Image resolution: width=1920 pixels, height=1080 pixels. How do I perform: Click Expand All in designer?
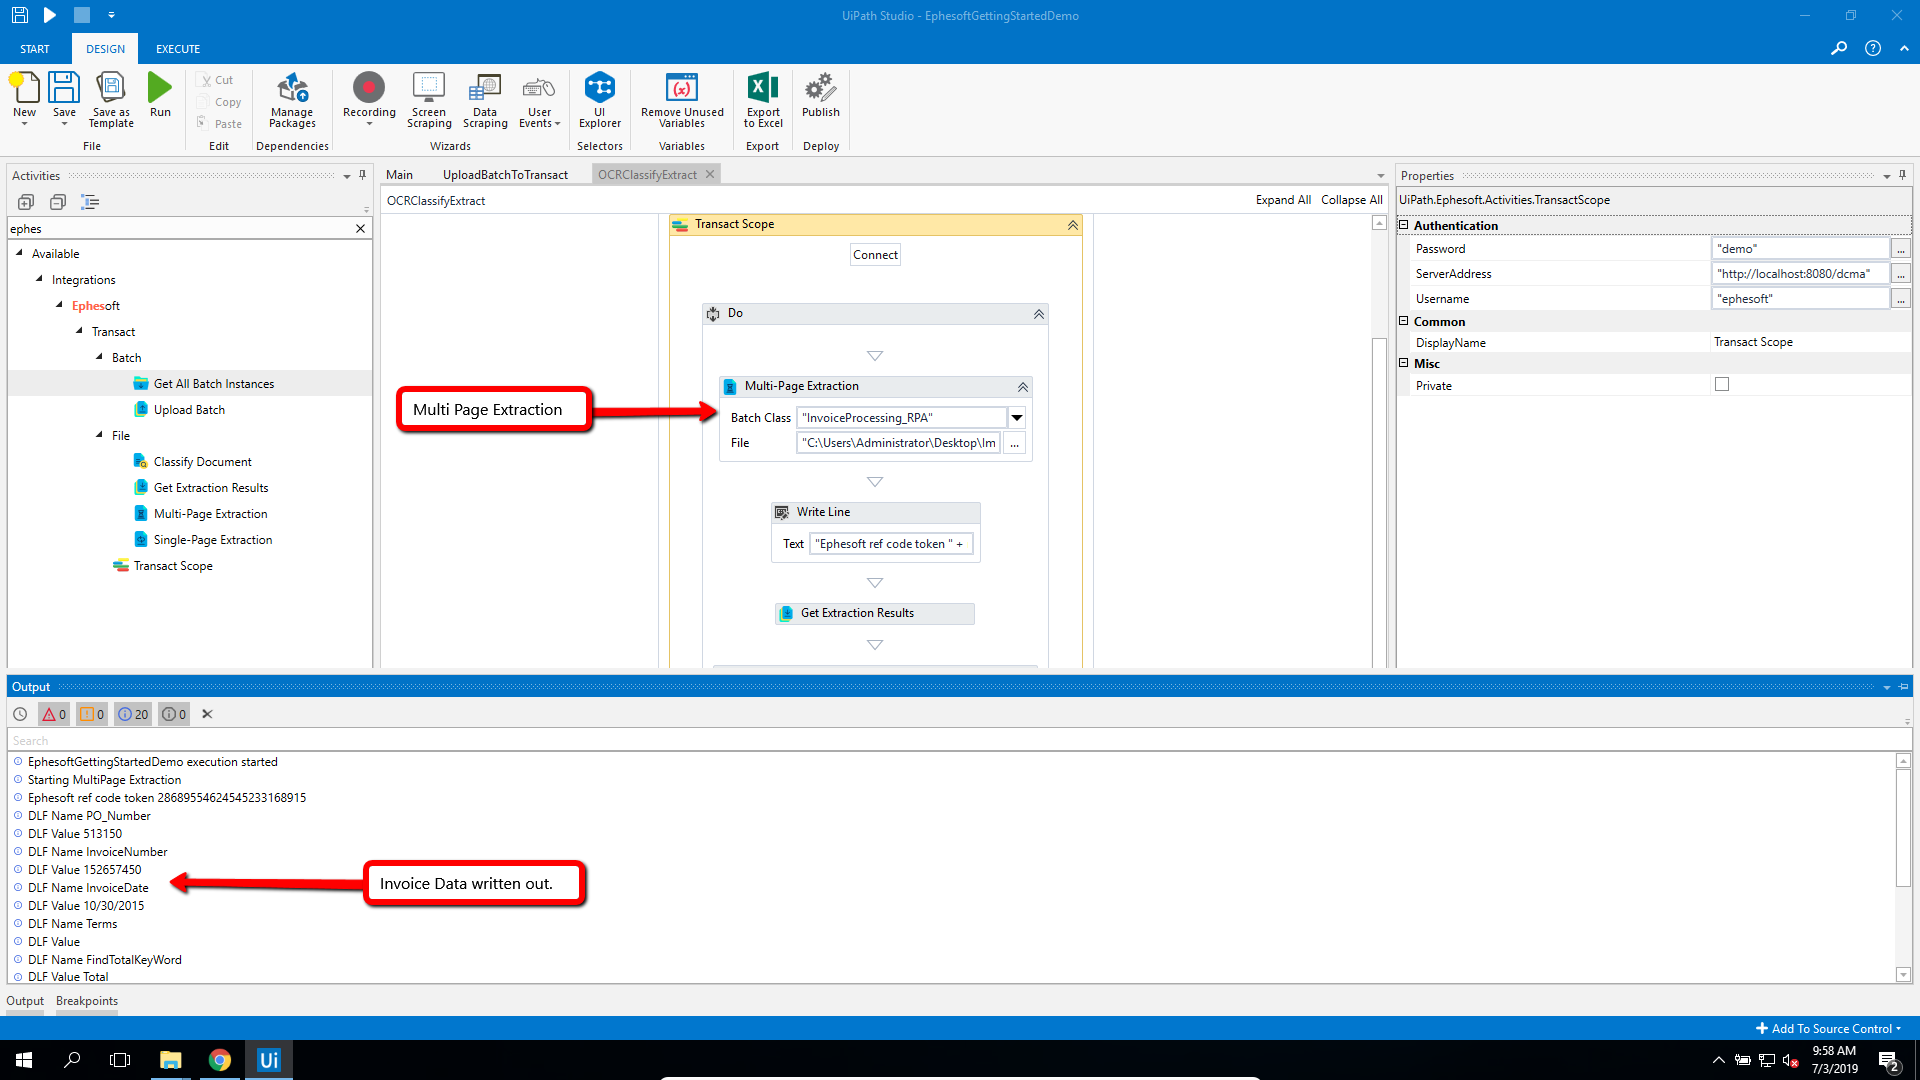pos(1283,200)
